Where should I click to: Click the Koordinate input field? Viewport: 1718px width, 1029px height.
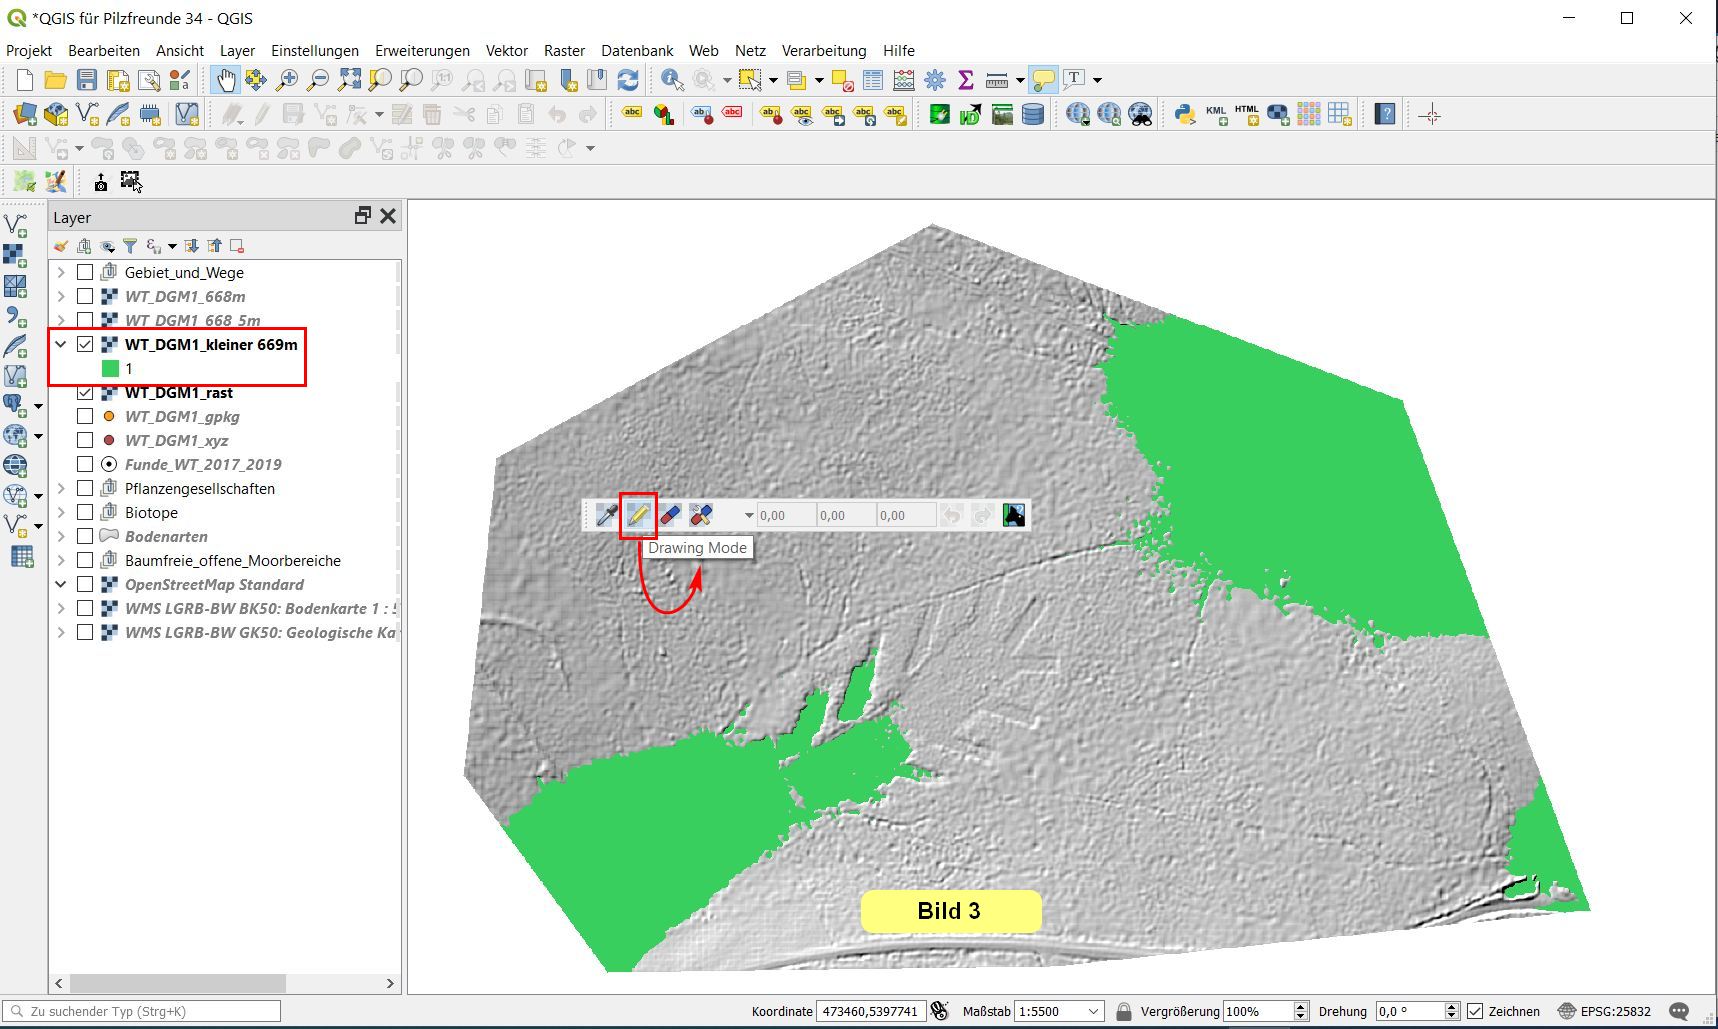(869, 1011)
